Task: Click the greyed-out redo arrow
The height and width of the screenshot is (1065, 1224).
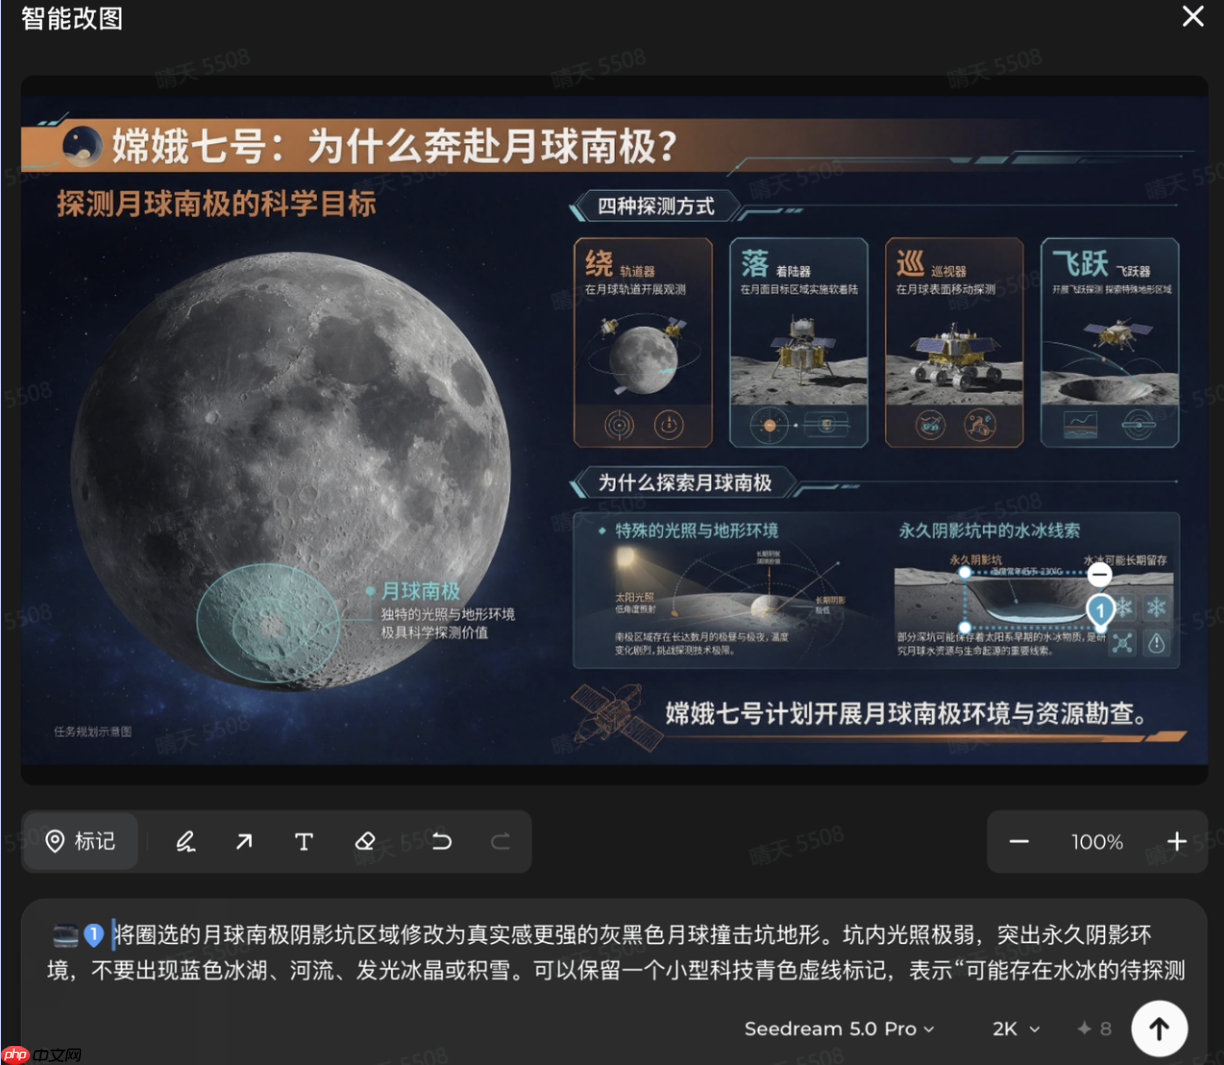Action: click(501, 841)
